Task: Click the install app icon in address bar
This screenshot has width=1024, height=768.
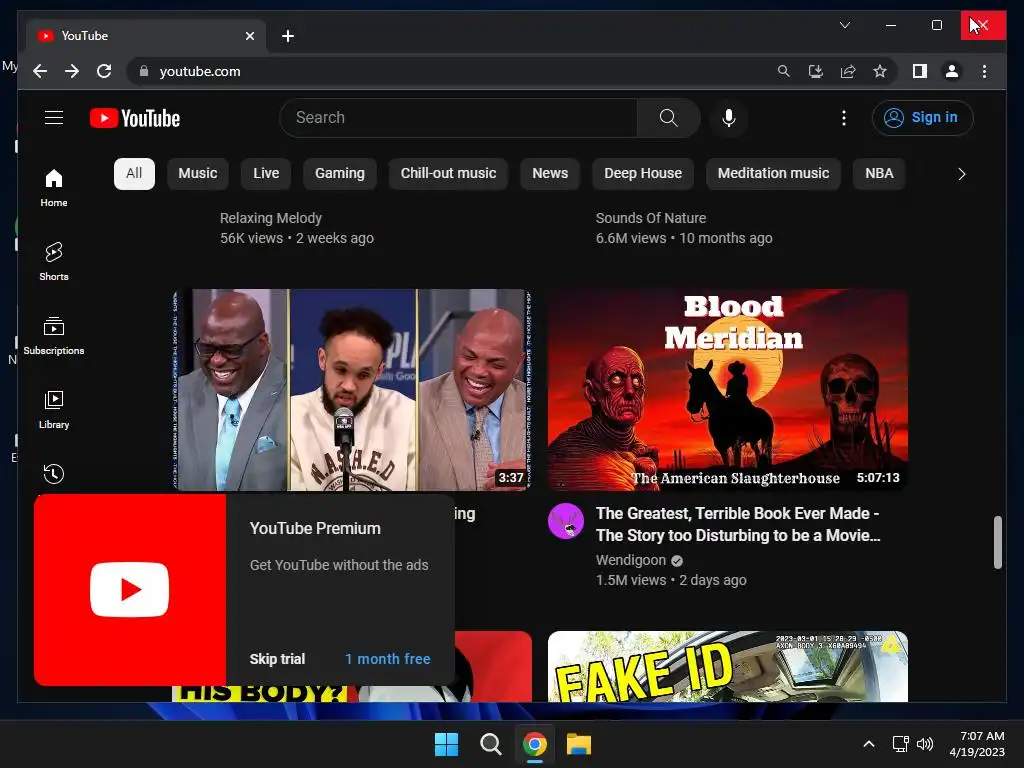Action: (x=816, y=71)
